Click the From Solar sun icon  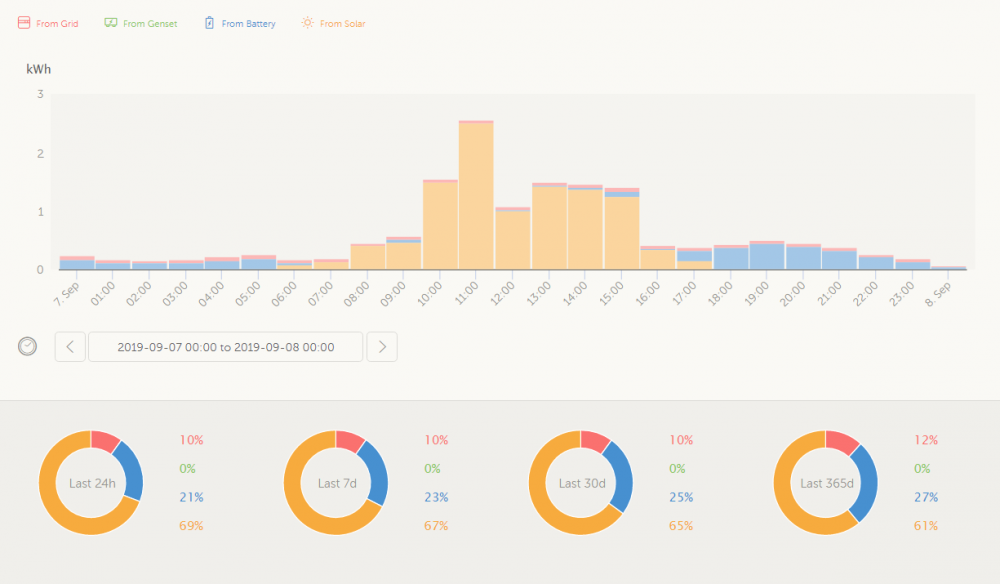coord(307,23)
